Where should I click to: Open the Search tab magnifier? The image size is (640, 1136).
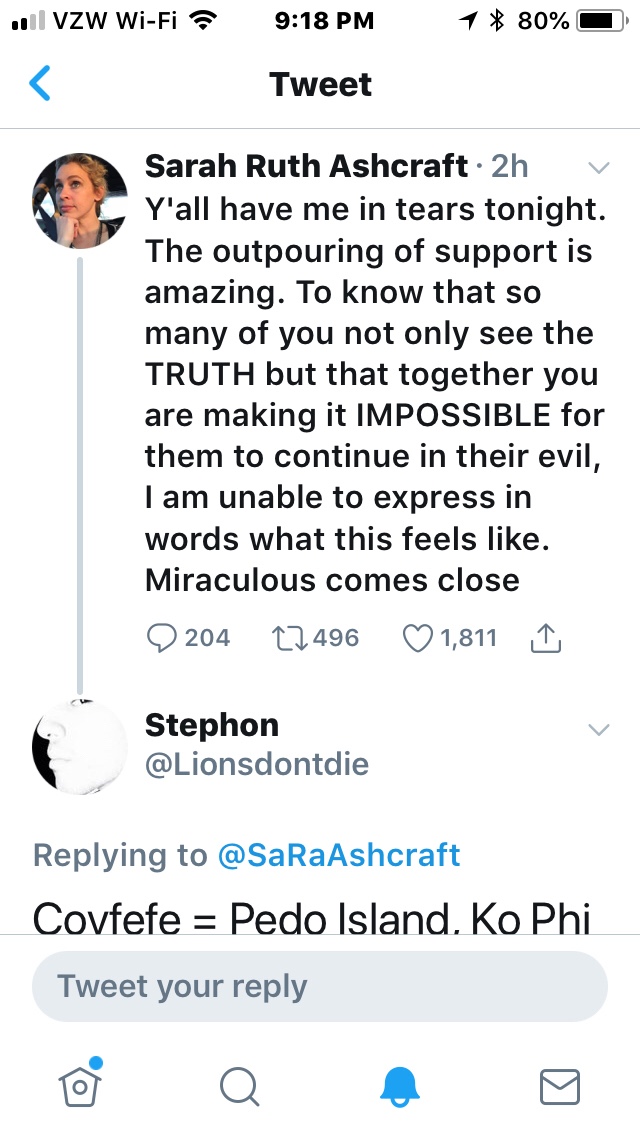[240, 1085]
